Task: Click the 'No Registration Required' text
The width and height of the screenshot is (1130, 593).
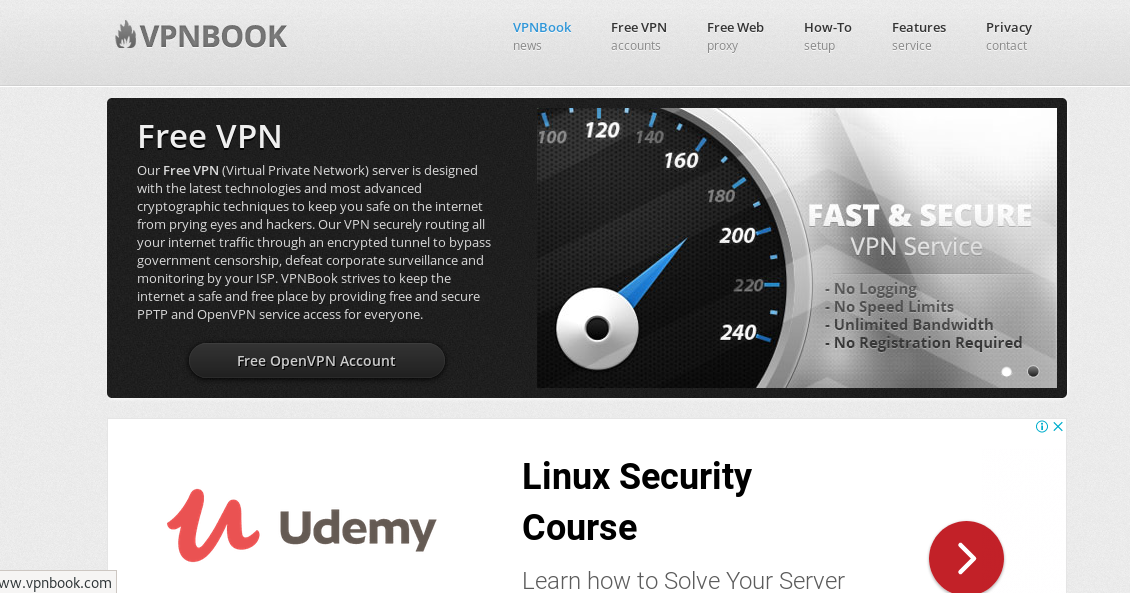Action: coord(923,343)
